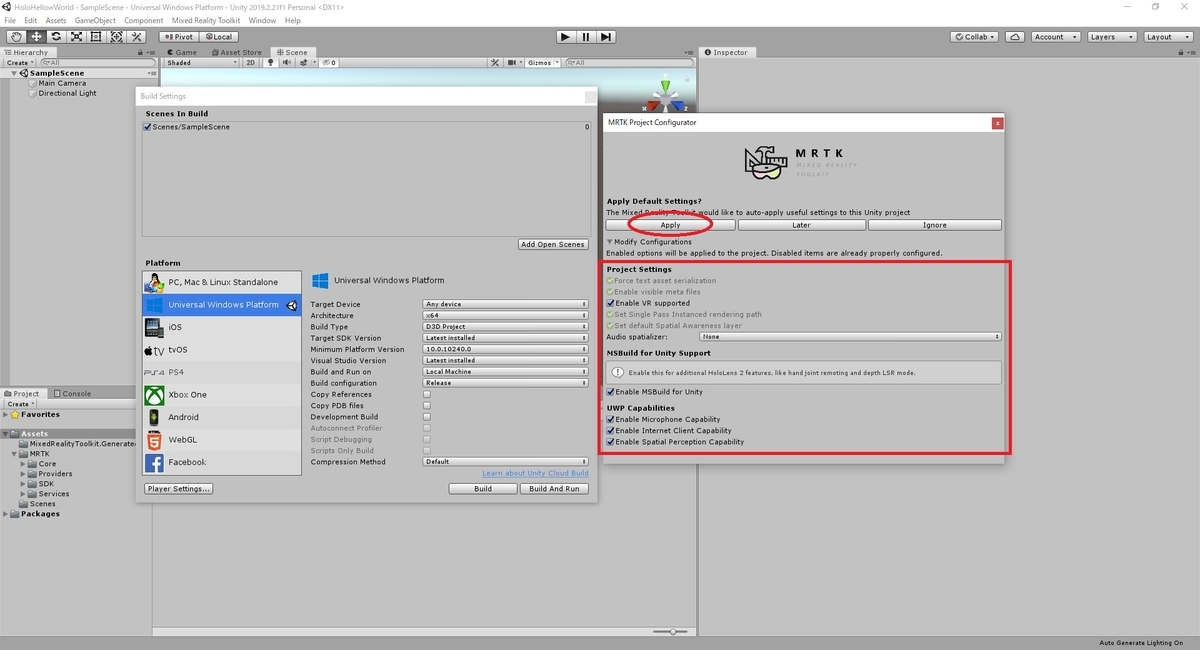Select the Xbox One platform entry
1200x650 pixels.
tap(222, 395)
